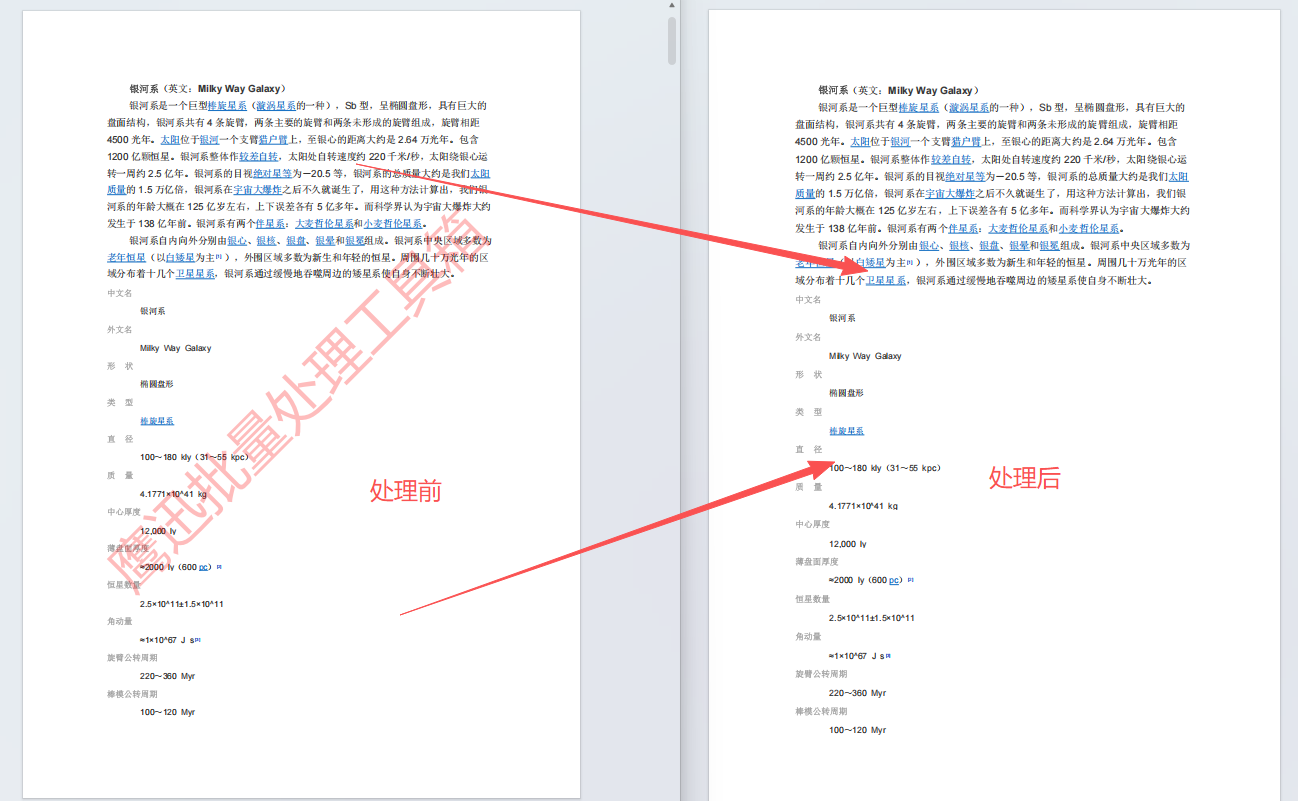Click '2.5×10^11±1.5×10^11' in 处理后 page

click(x=872, y=618)
